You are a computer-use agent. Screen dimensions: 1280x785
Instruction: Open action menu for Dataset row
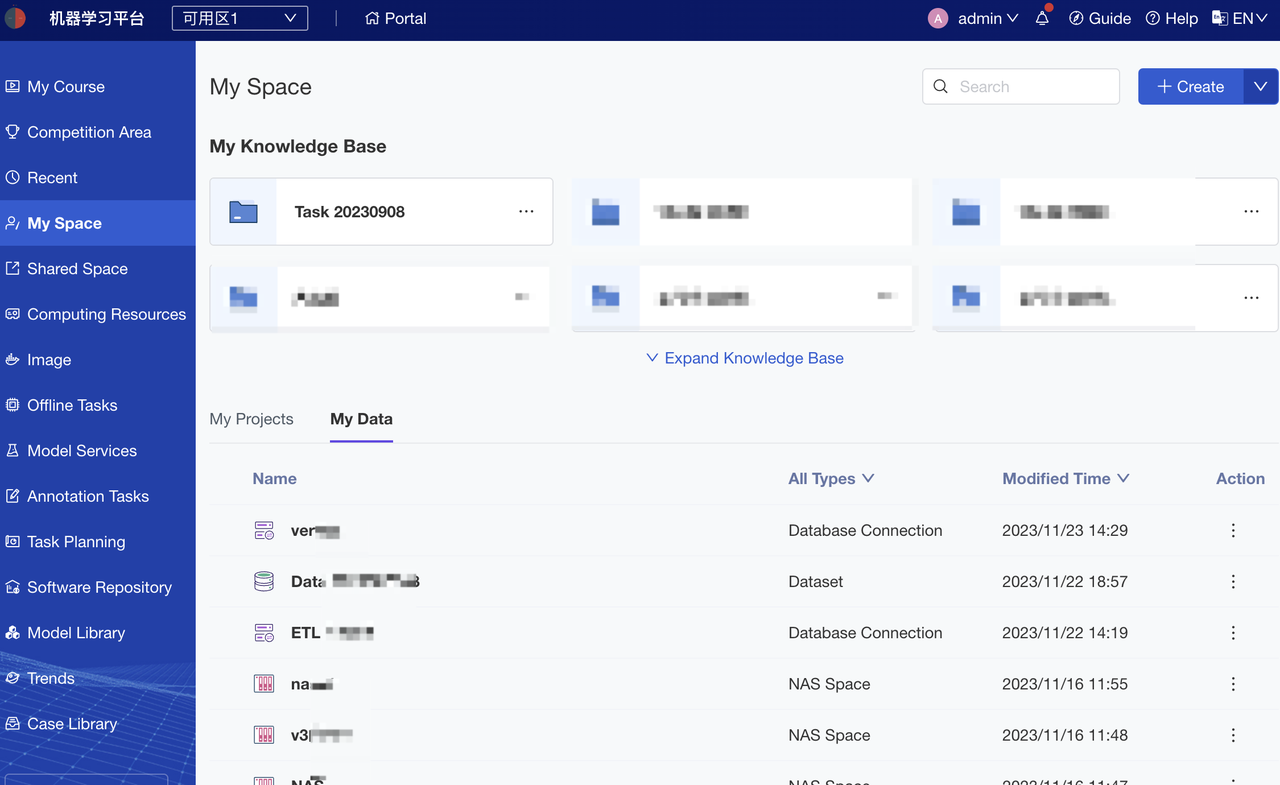click(x=1233, y=582)
